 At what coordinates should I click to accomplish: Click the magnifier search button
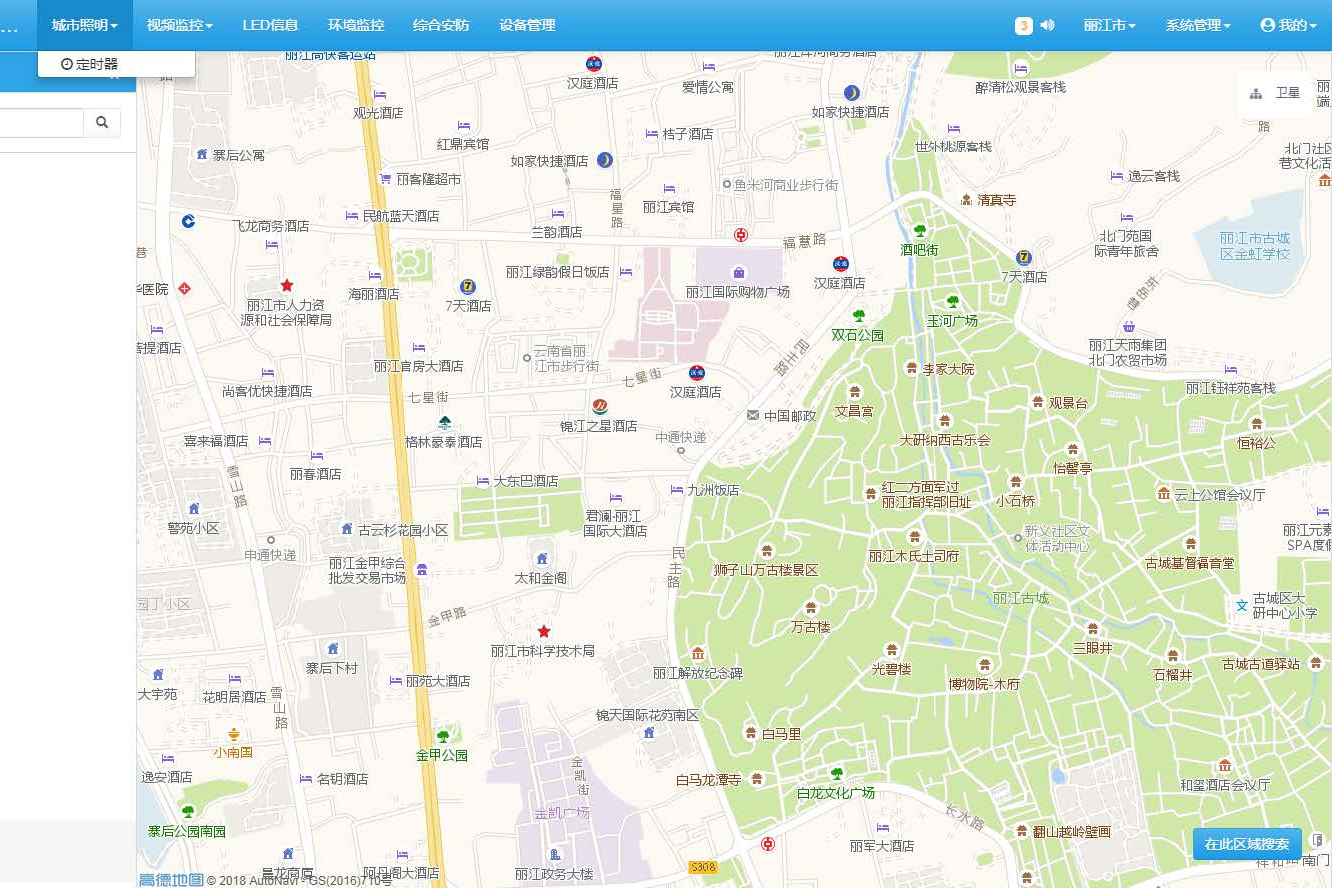[x=102, y=122]
